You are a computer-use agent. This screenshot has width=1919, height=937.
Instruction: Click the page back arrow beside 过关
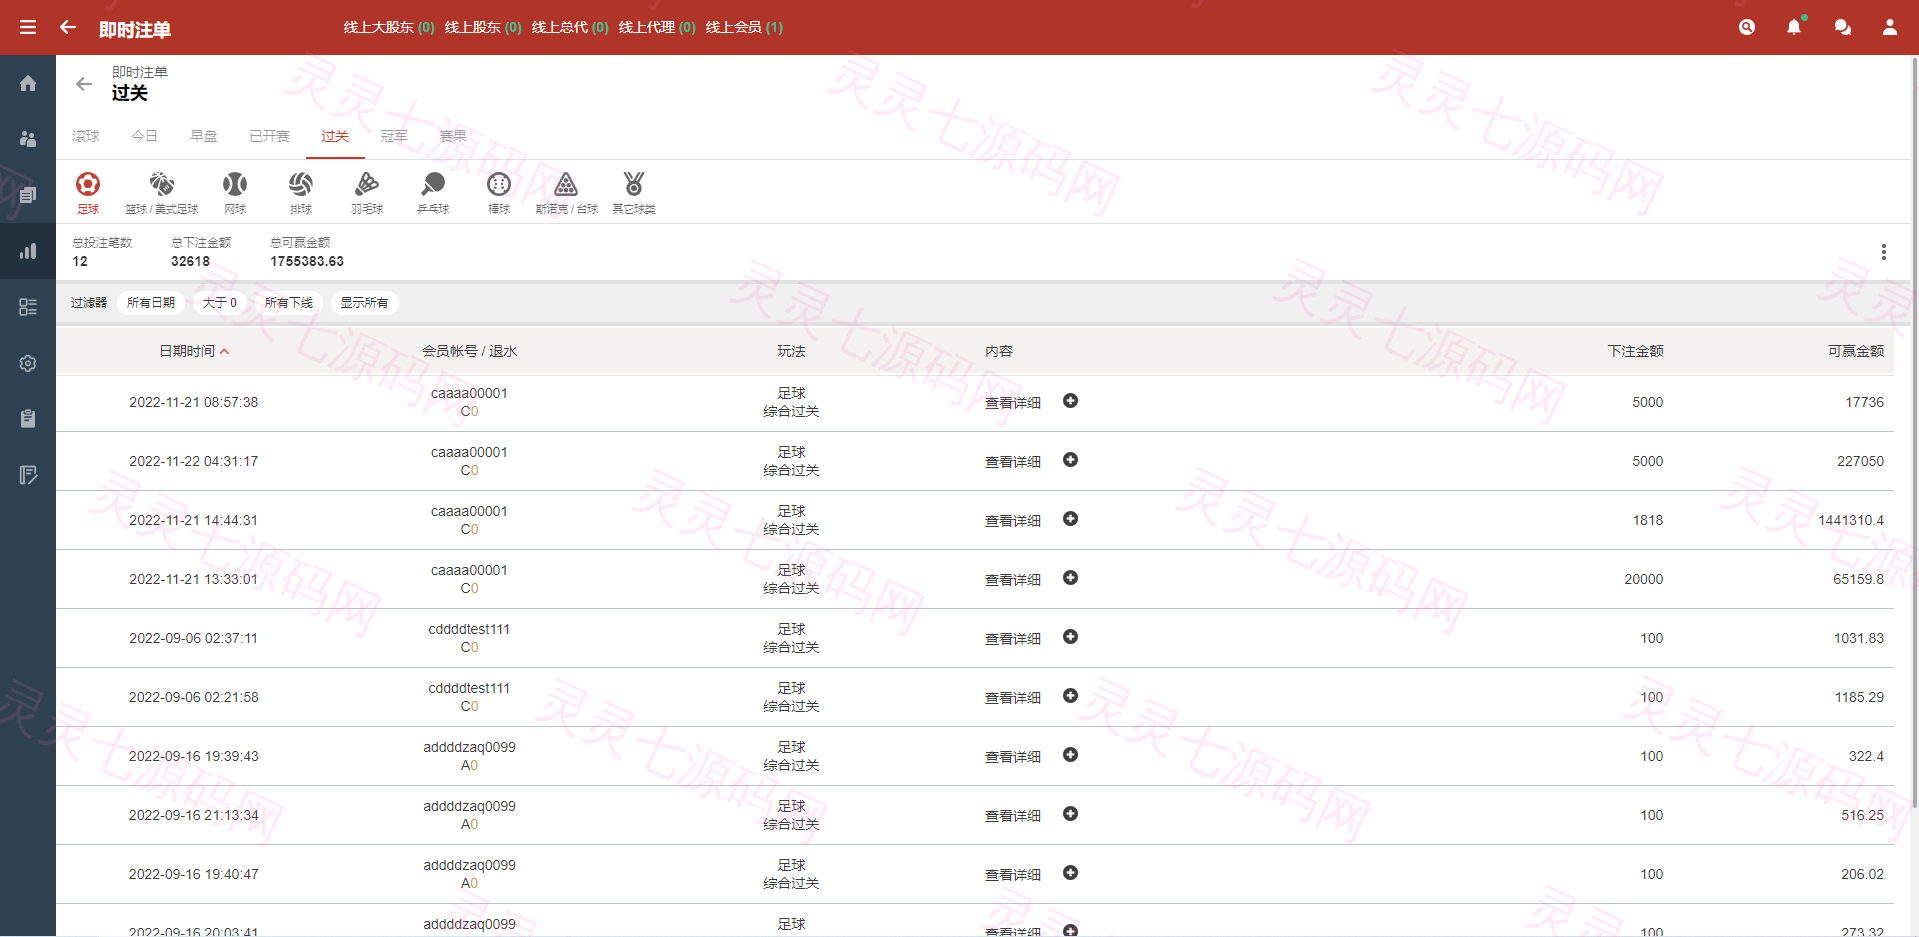[84, 84]
